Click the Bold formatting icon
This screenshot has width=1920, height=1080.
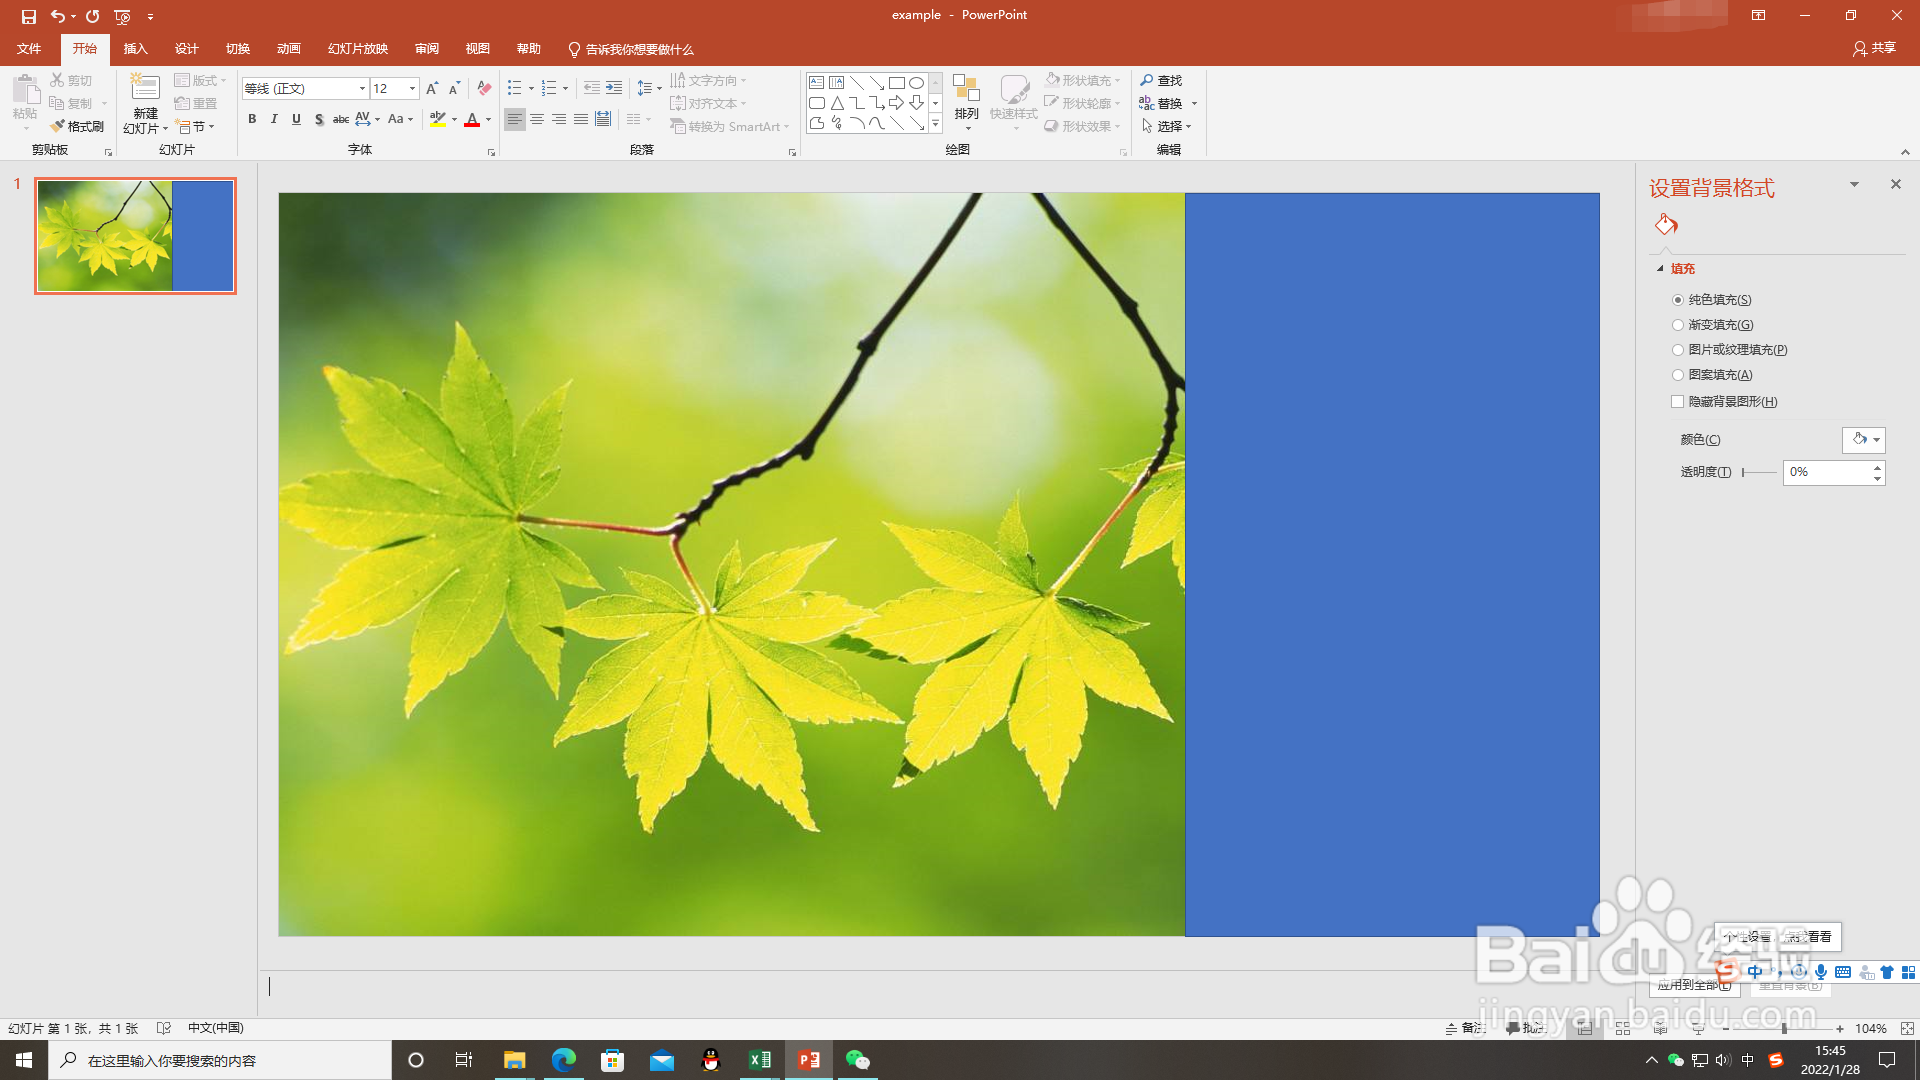pos(252,119)
